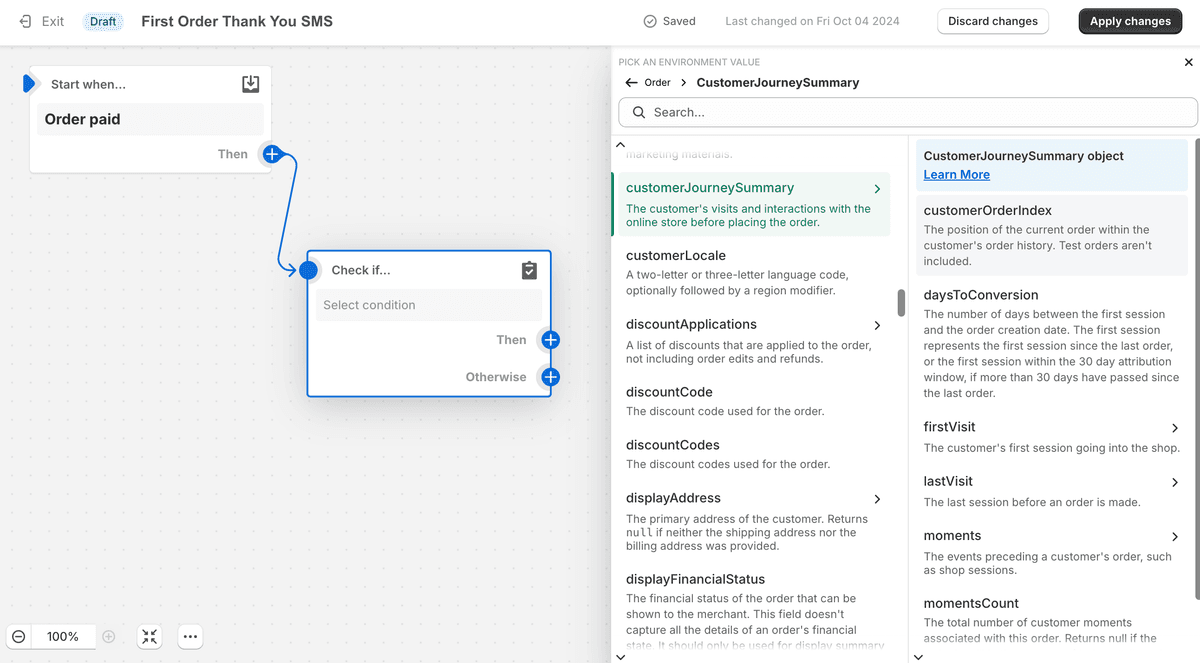Expand the displayAddress field
This screenshot has width=1200, height=663.
877,499
